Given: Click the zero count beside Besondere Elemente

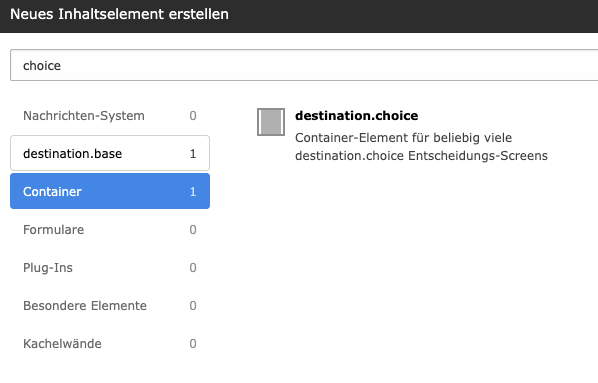Looking at the screenshot, I should tap(193, 306).
